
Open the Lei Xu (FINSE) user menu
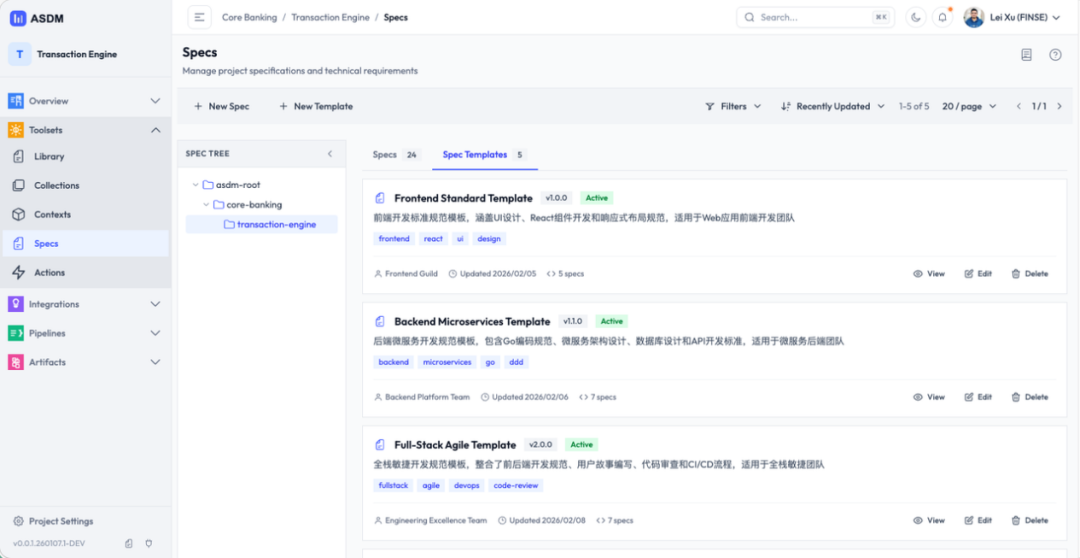[1011, 17]
